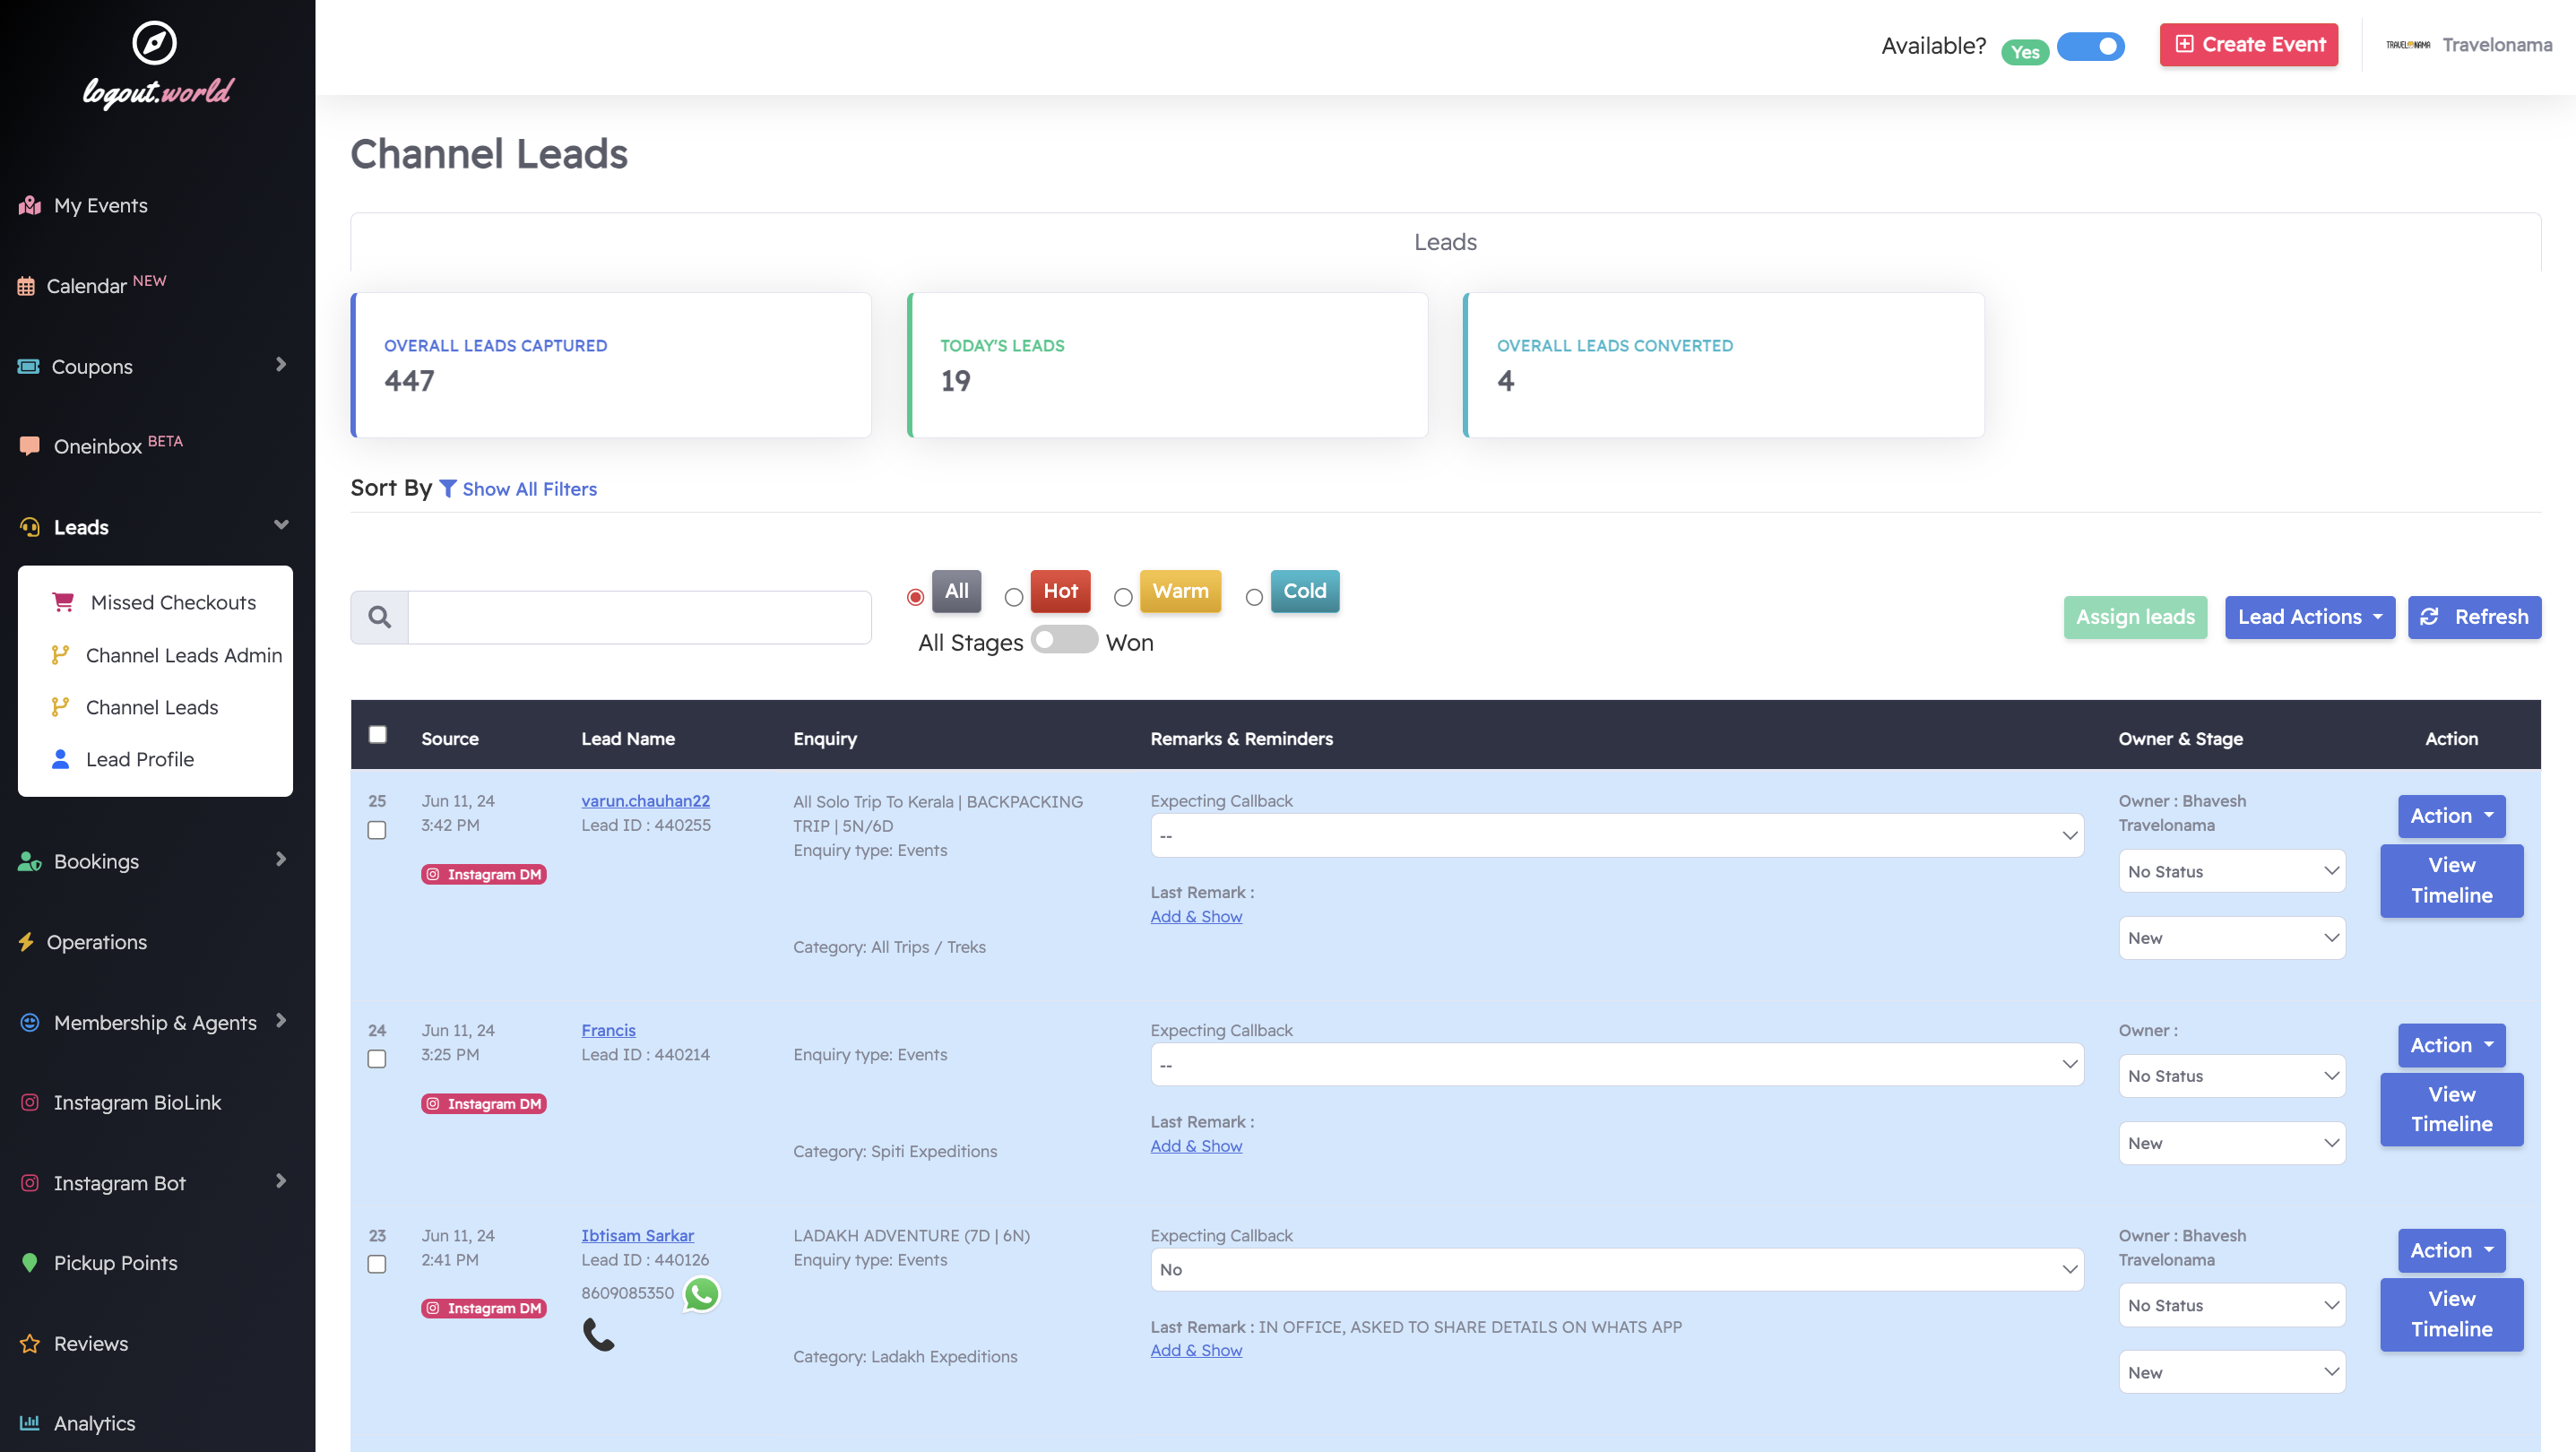Click the Create Event button

point(2248,45)
